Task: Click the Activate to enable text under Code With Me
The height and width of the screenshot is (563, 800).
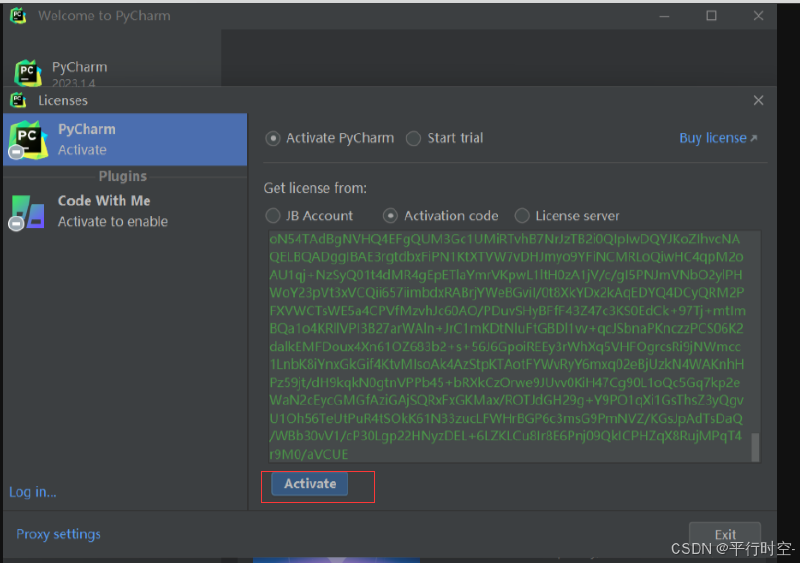Action: tap(113, 222)
